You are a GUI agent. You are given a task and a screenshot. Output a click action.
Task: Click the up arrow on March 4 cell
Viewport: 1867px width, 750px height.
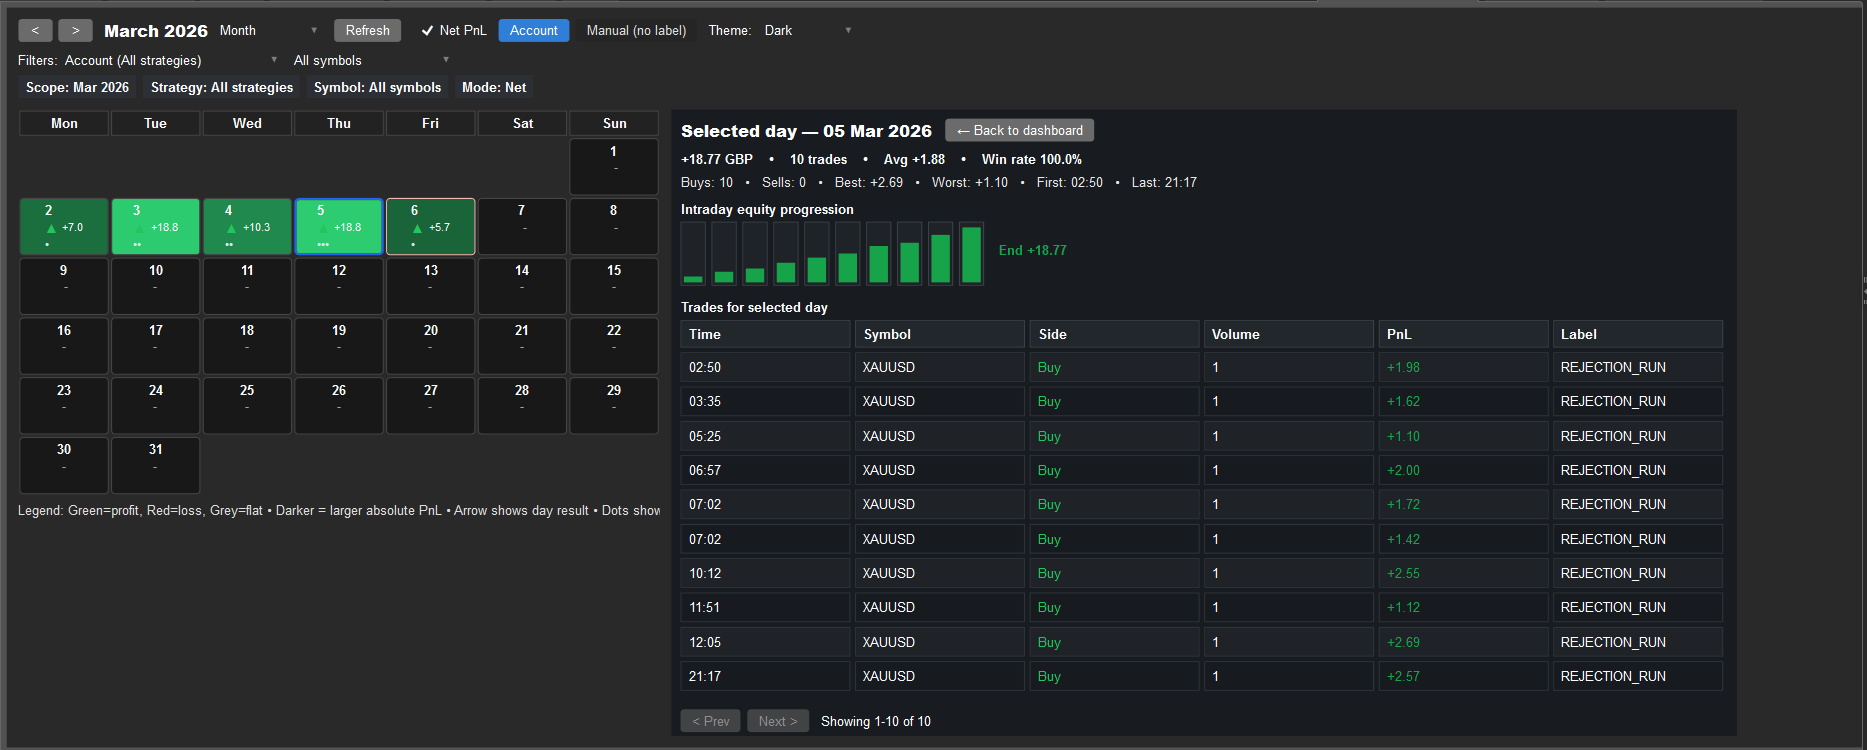coord(231,228)
